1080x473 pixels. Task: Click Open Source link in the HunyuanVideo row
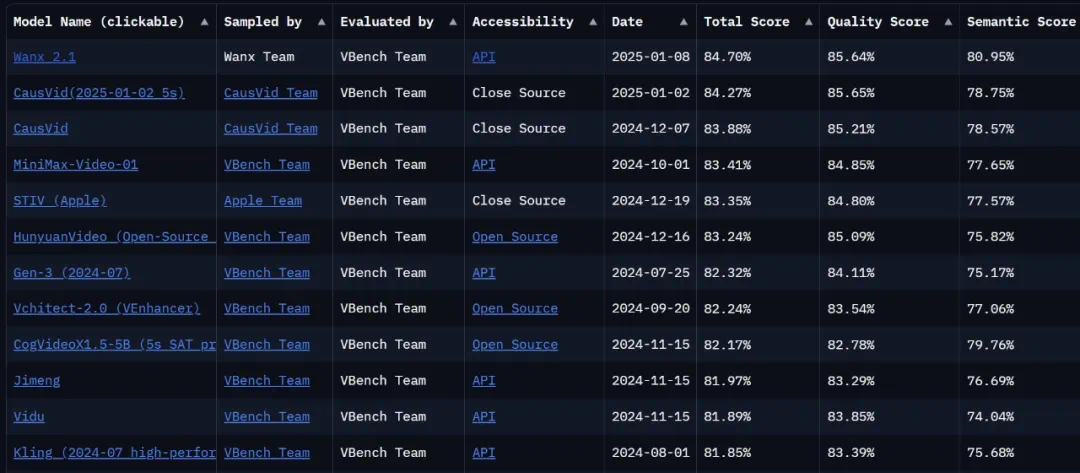[514, 237]
